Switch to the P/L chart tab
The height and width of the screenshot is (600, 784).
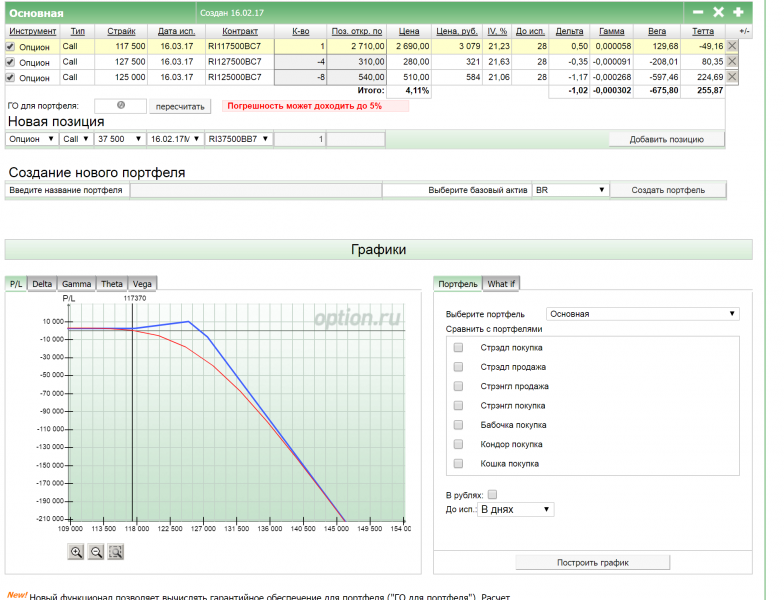[16, 284]
